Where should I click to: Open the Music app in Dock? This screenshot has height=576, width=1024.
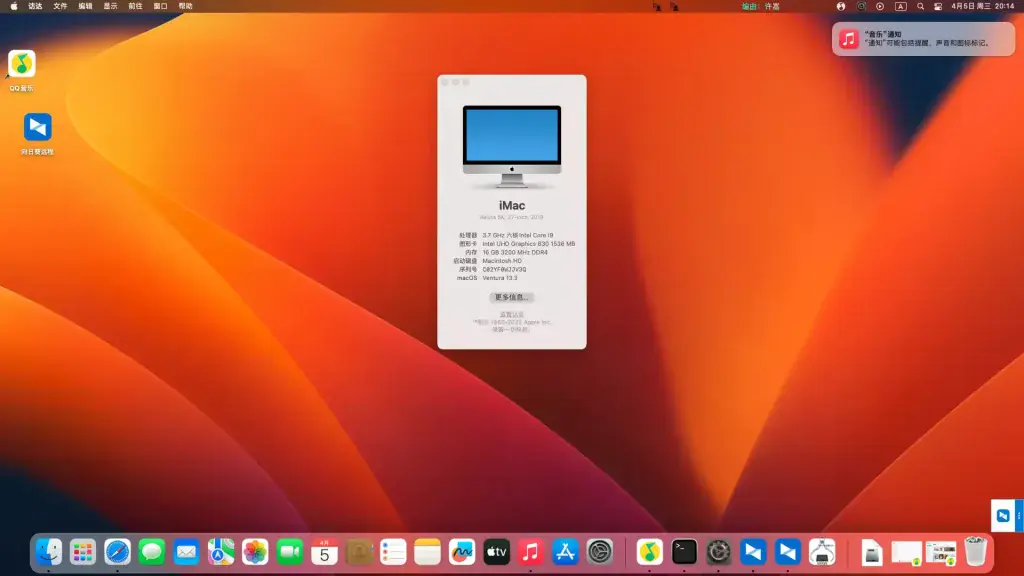[531, 552]
